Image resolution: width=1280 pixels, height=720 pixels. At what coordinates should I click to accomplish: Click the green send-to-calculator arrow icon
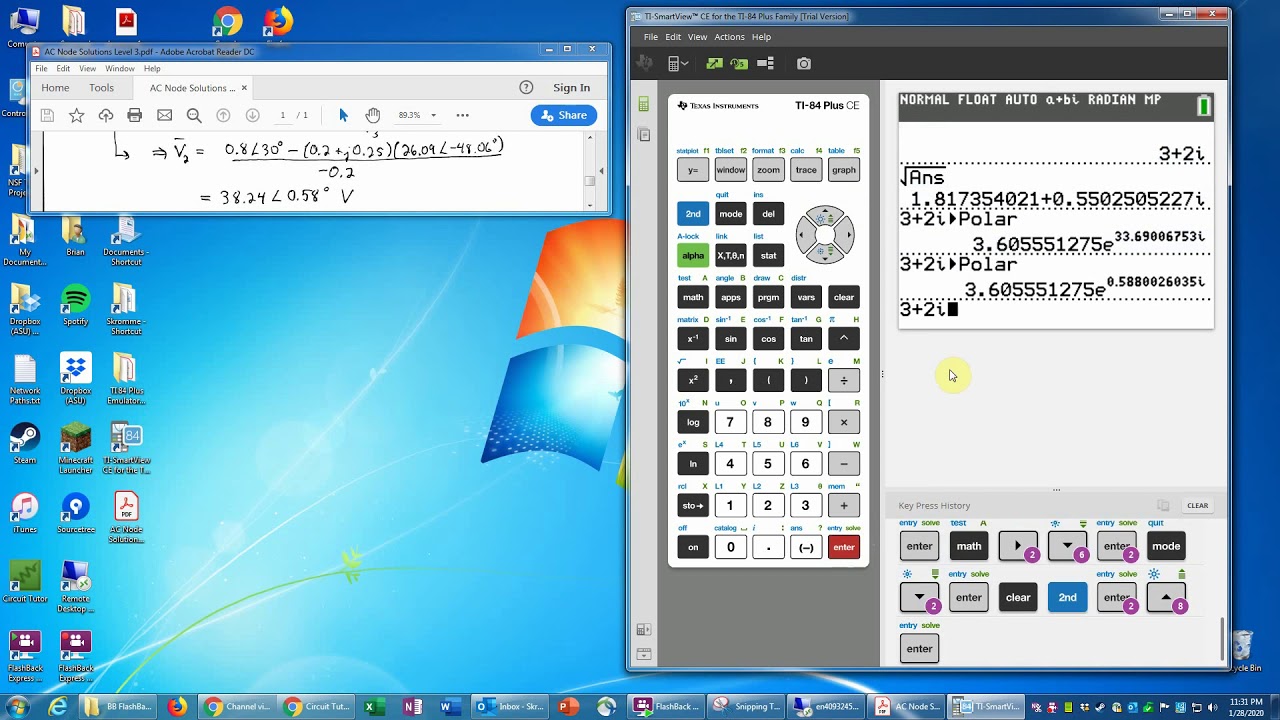tap(713, 63)
